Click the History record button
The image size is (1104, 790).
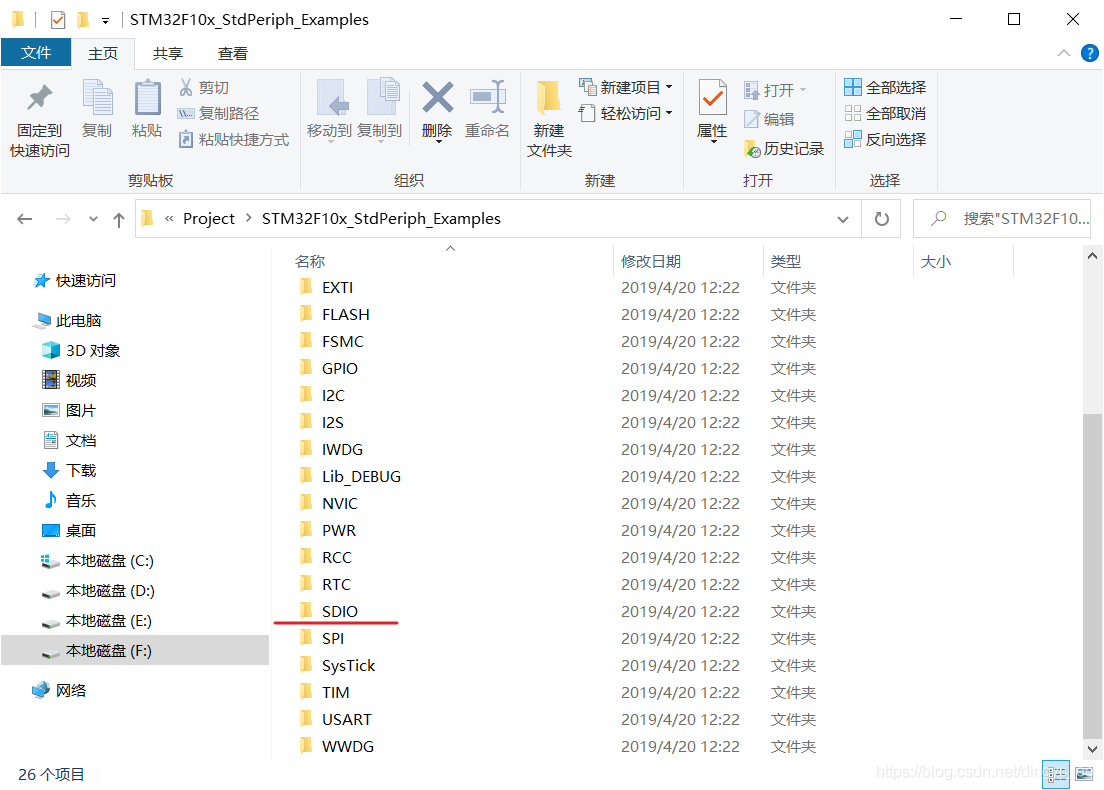(x=784, y=149)
